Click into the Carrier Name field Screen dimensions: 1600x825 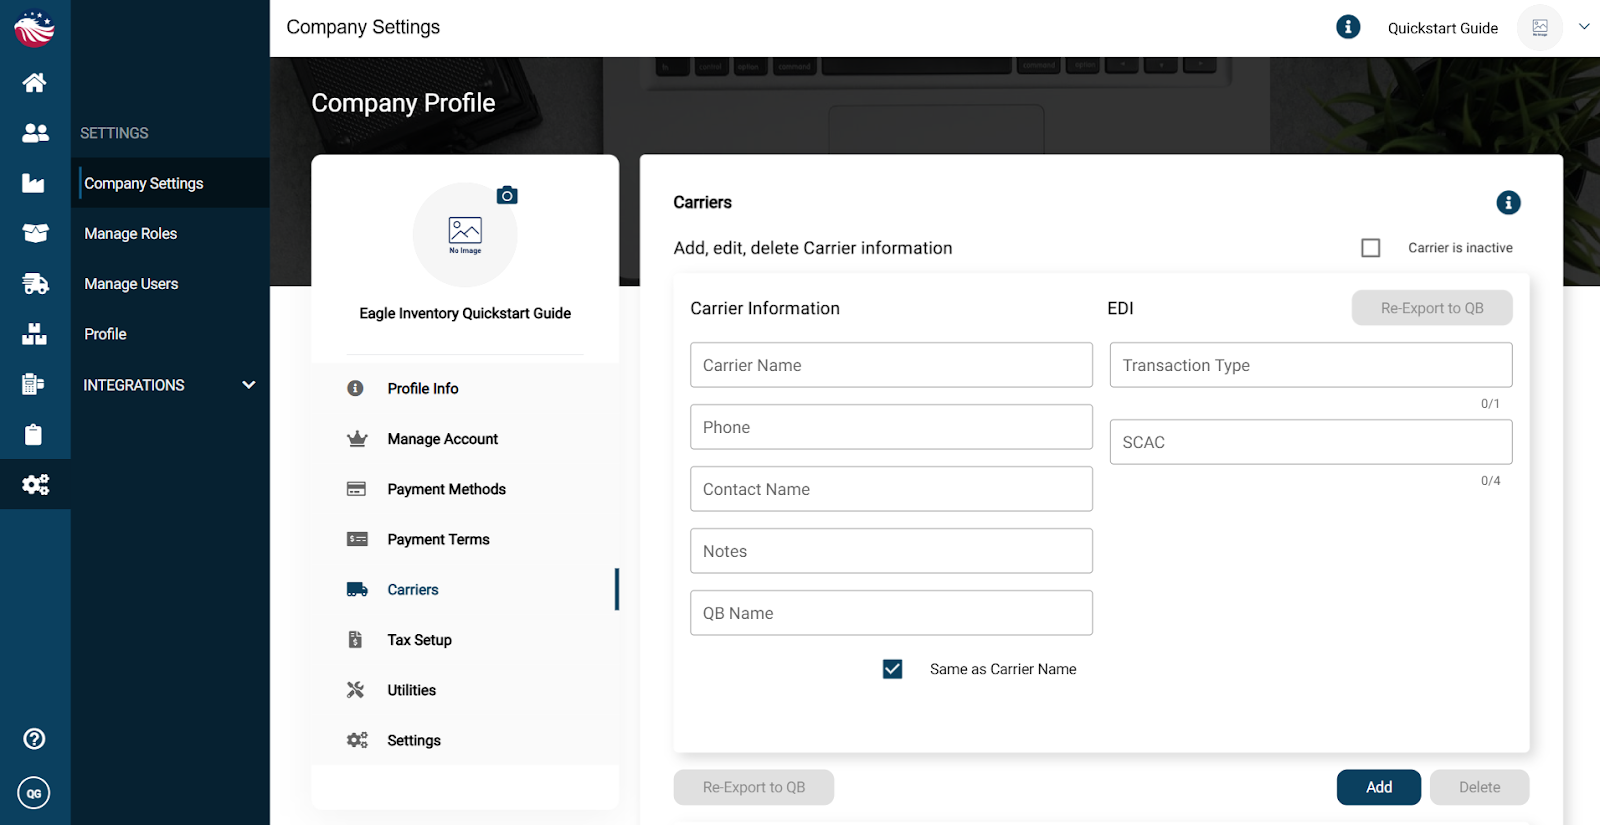[891, 365]
